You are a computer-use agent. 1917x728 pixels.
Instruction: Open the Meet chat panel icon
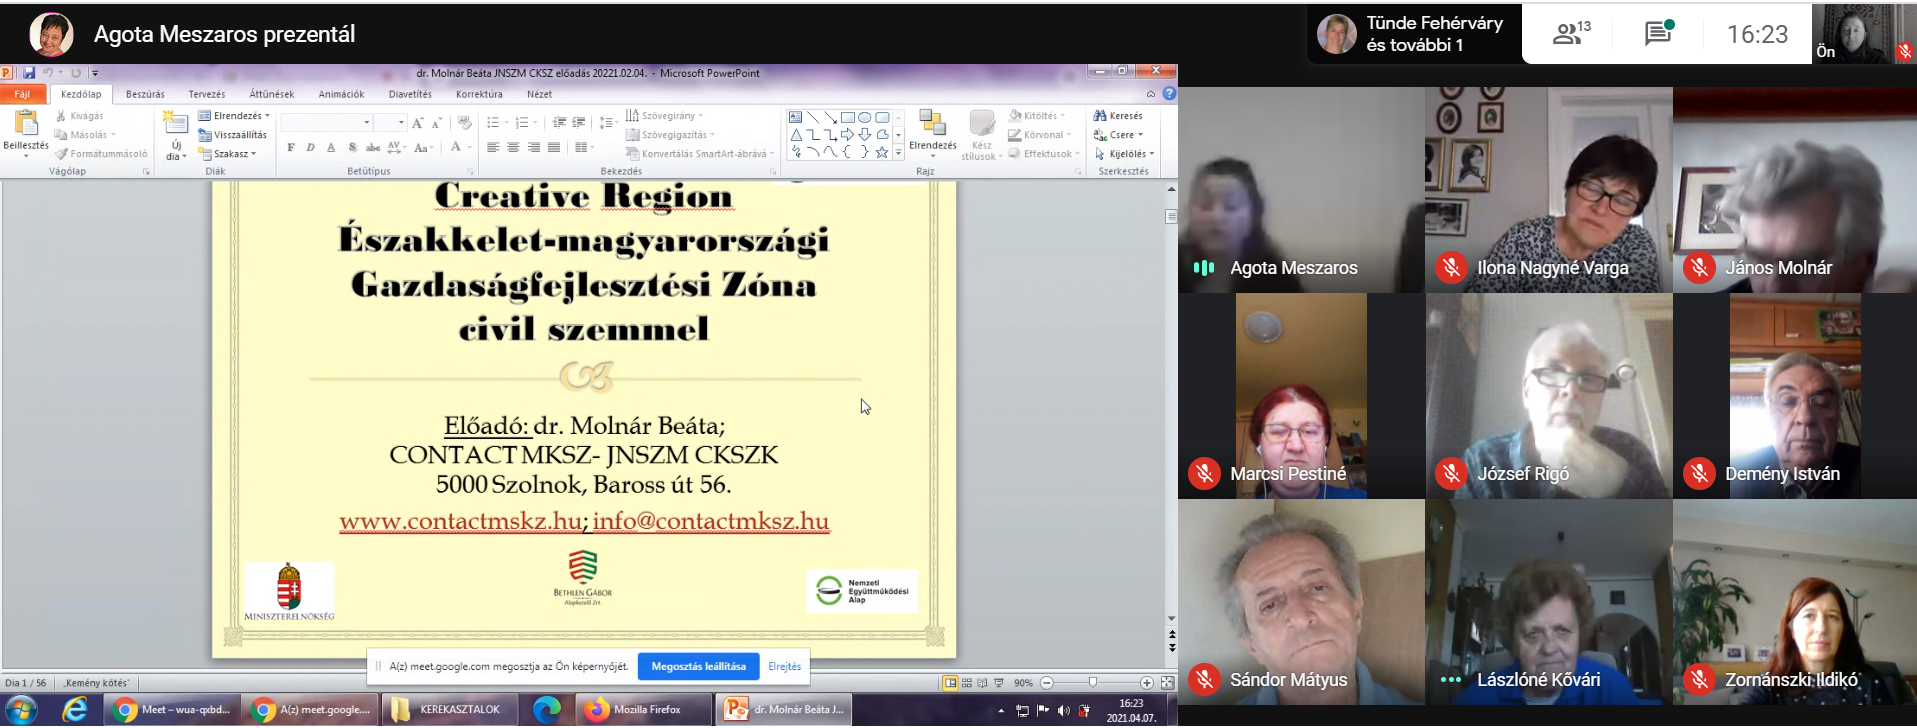click(1658, 34)
